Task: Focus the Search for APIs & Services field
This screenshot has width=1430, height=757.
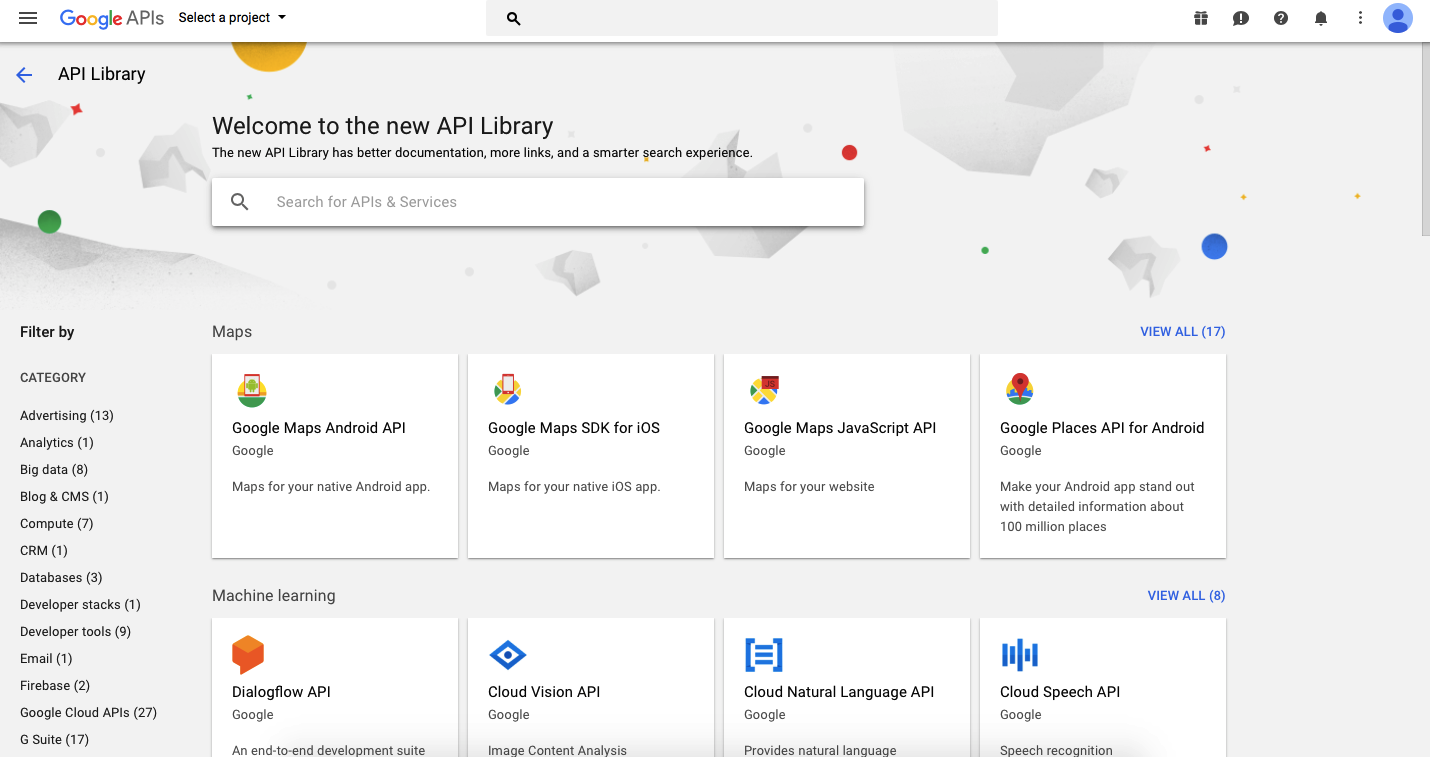Action: coord(538,202)
